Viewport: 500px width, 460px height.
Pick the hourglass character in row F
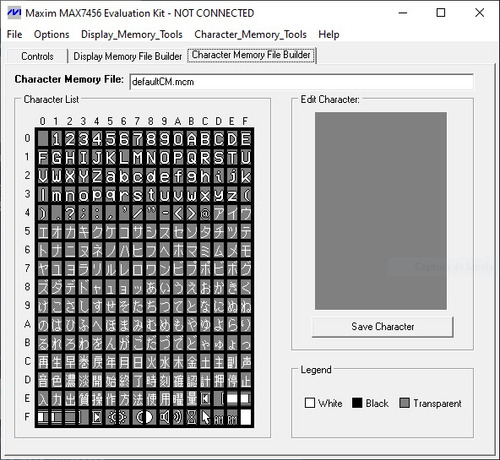pyautogui.click(x=192, y=417)
